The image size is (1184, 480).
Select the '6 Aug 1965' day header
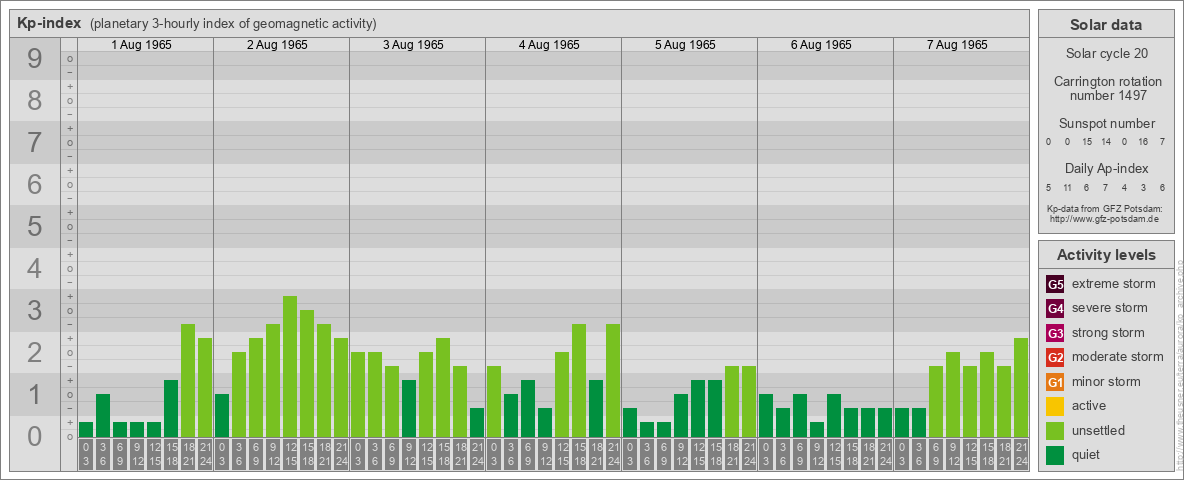tap(821, 45)
